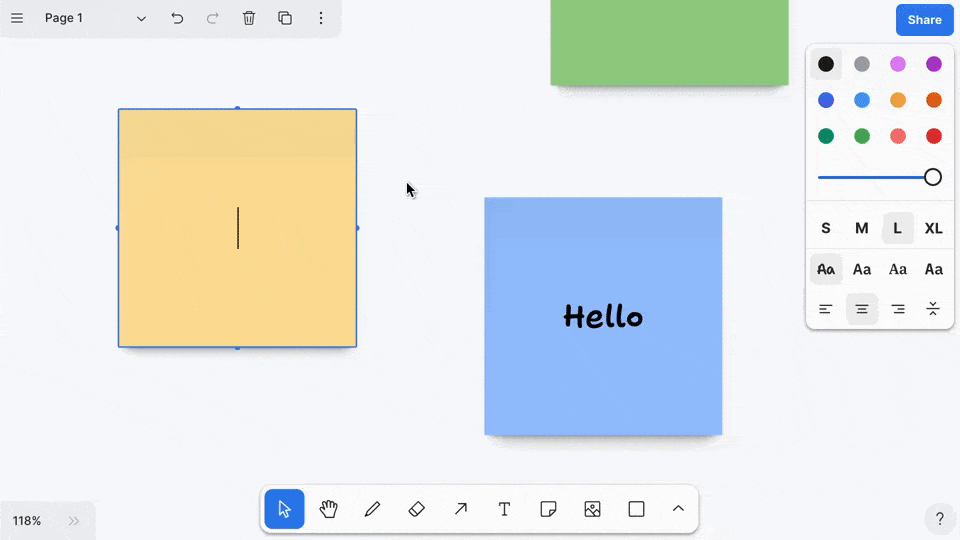Activate the Hand pan tool
Image resolution: width=960 pixels, height=540 pixels.
pyautogui.click(x=328, y=509)
